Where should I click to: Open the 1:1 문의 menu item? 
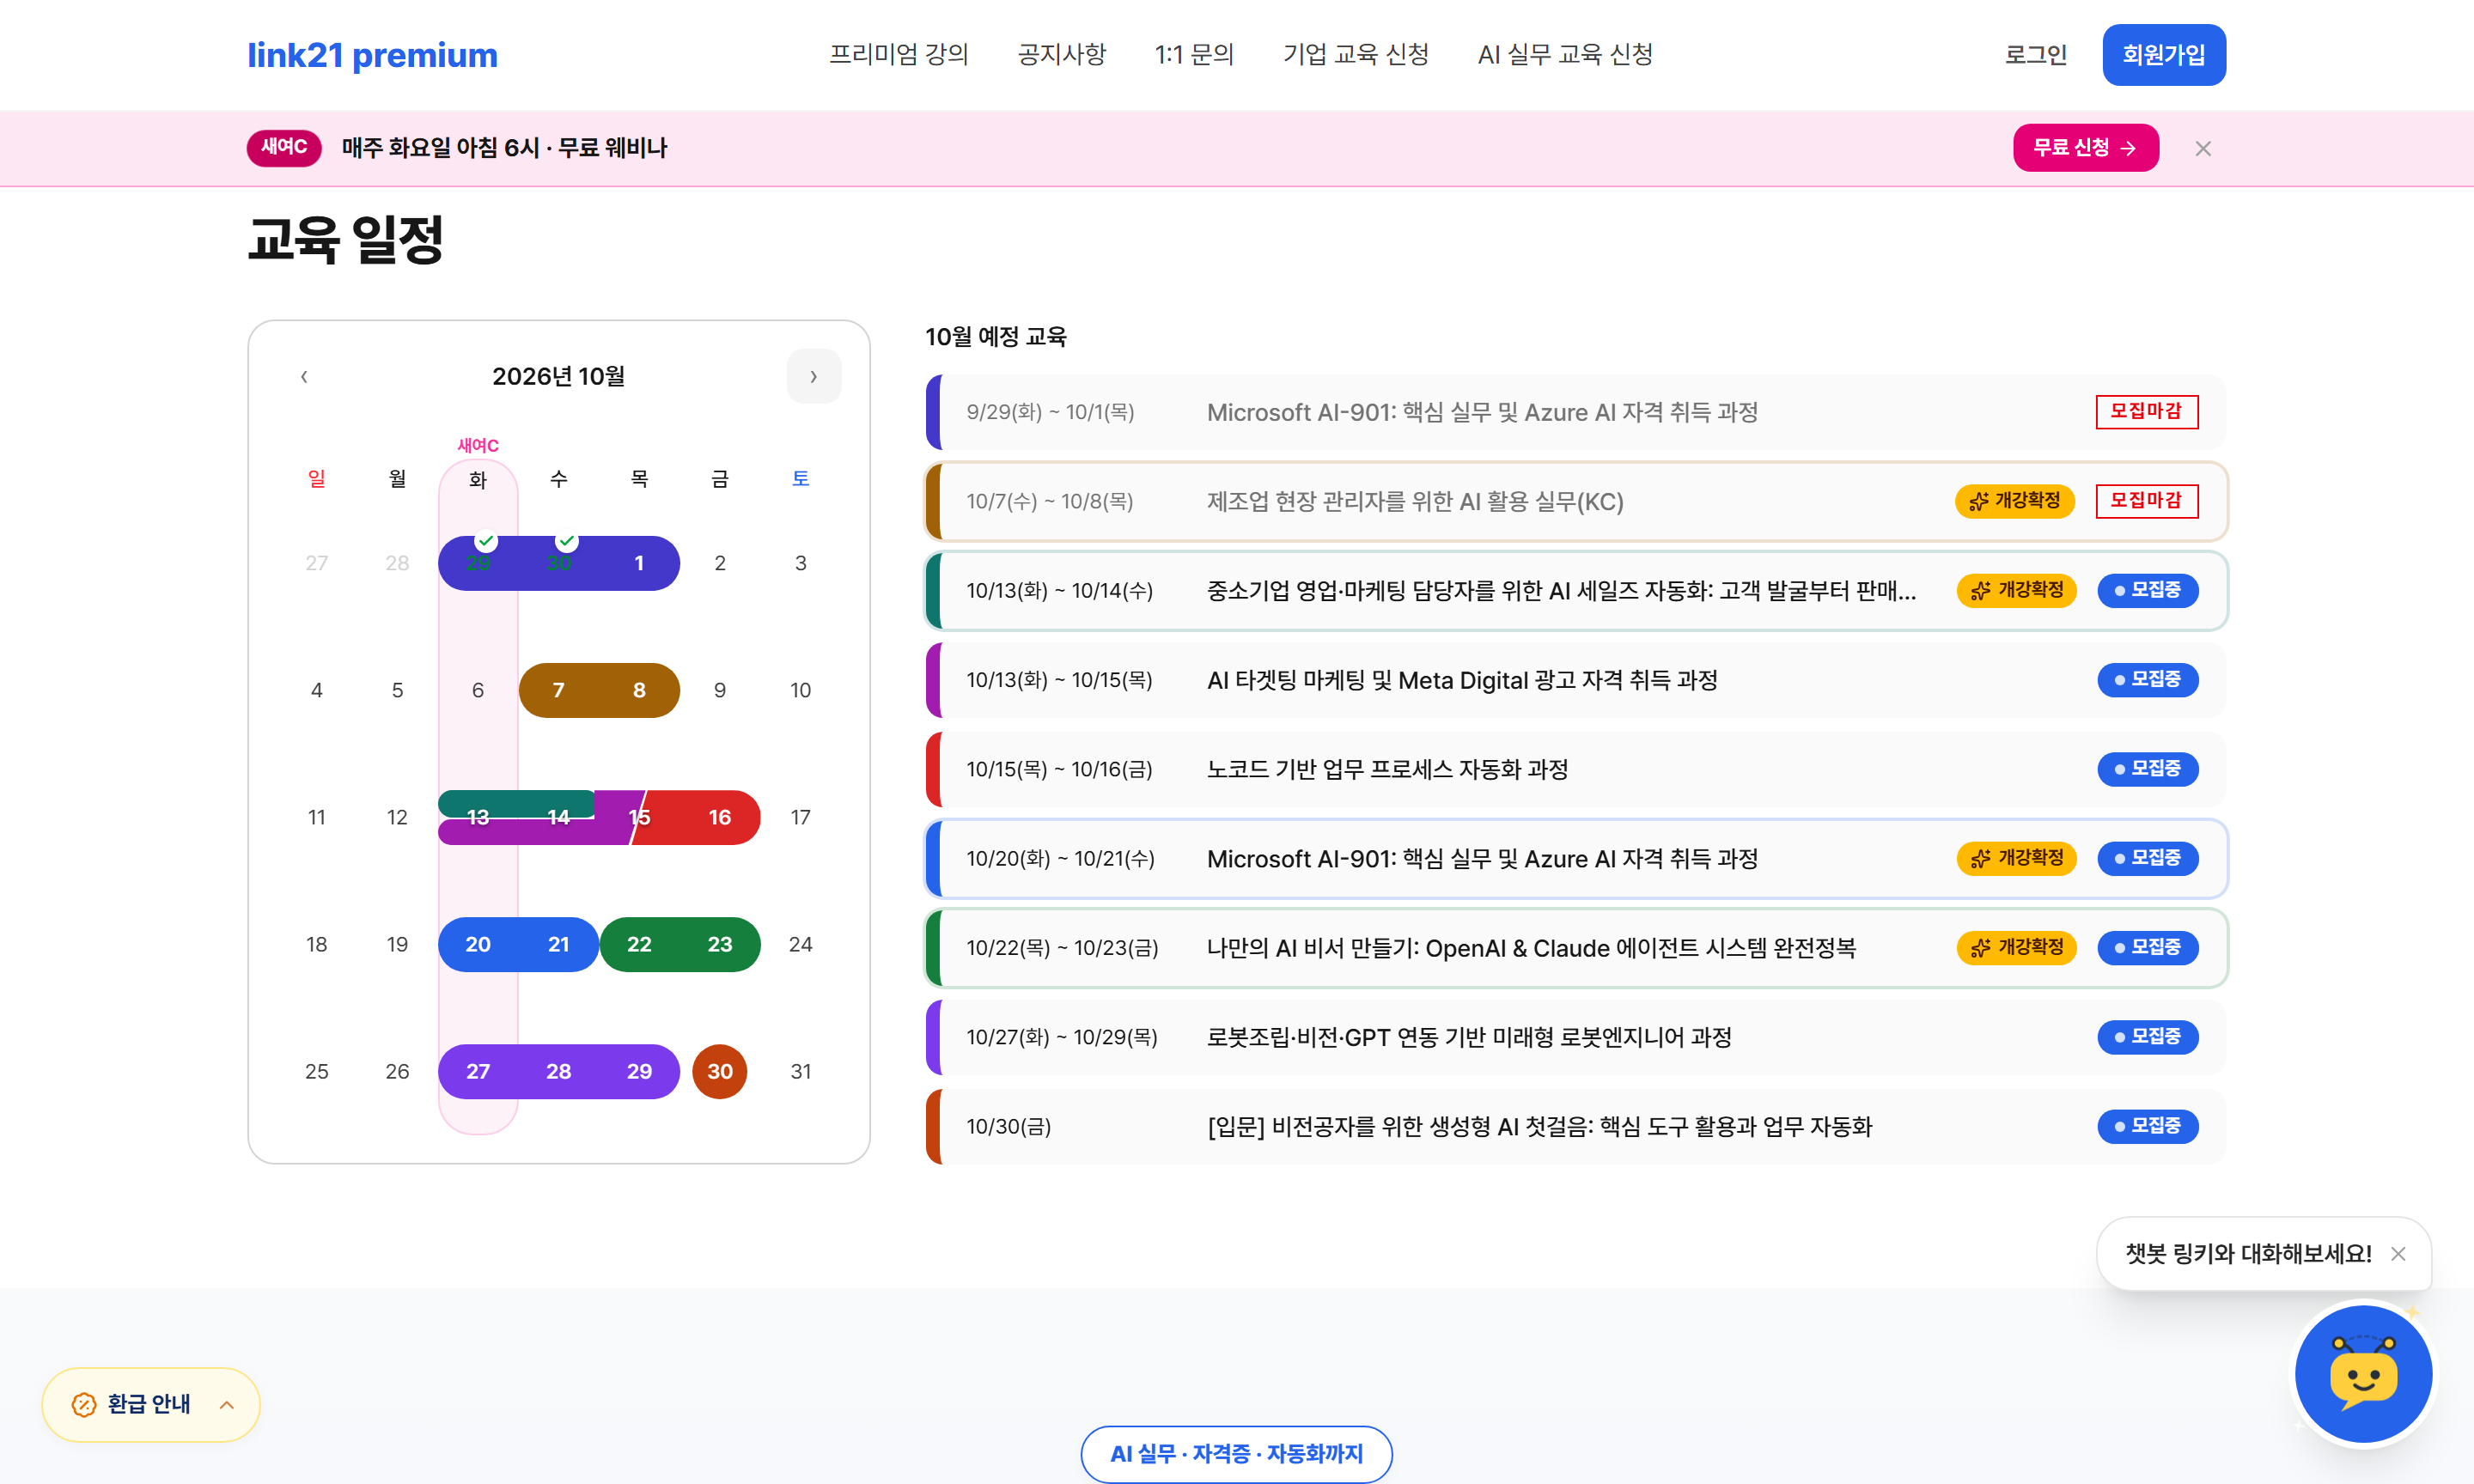(1194, 54)
